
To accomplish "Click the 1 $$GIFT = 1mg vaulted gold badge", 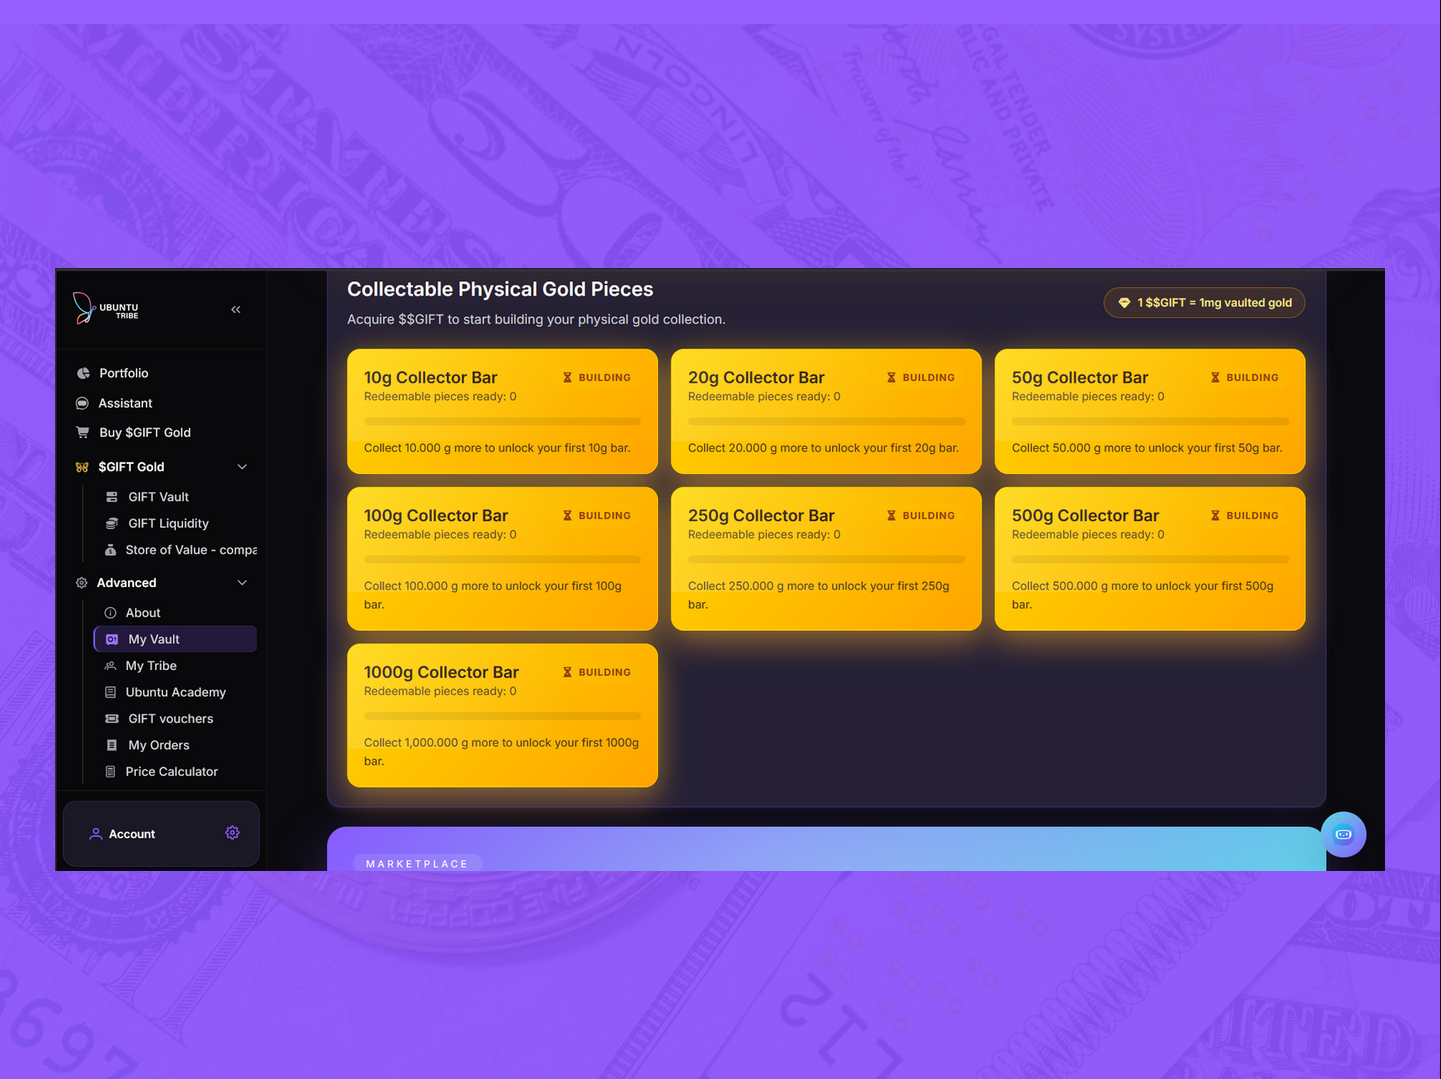I will (1204, 303).
